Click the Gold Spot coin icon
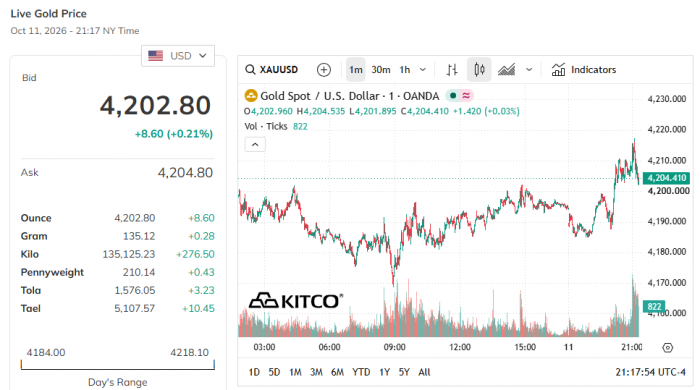Image resolution: width=700 pixels, height=390 pixels. tap(251, 95)
